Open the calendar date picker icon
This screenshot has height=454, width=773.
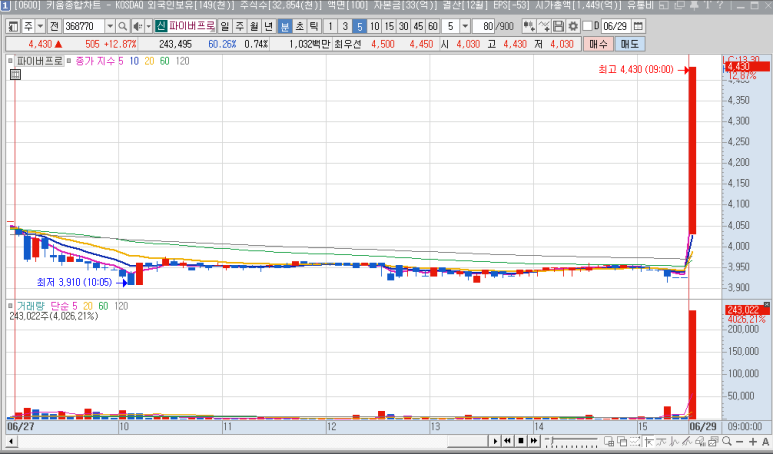coord(638,26)
